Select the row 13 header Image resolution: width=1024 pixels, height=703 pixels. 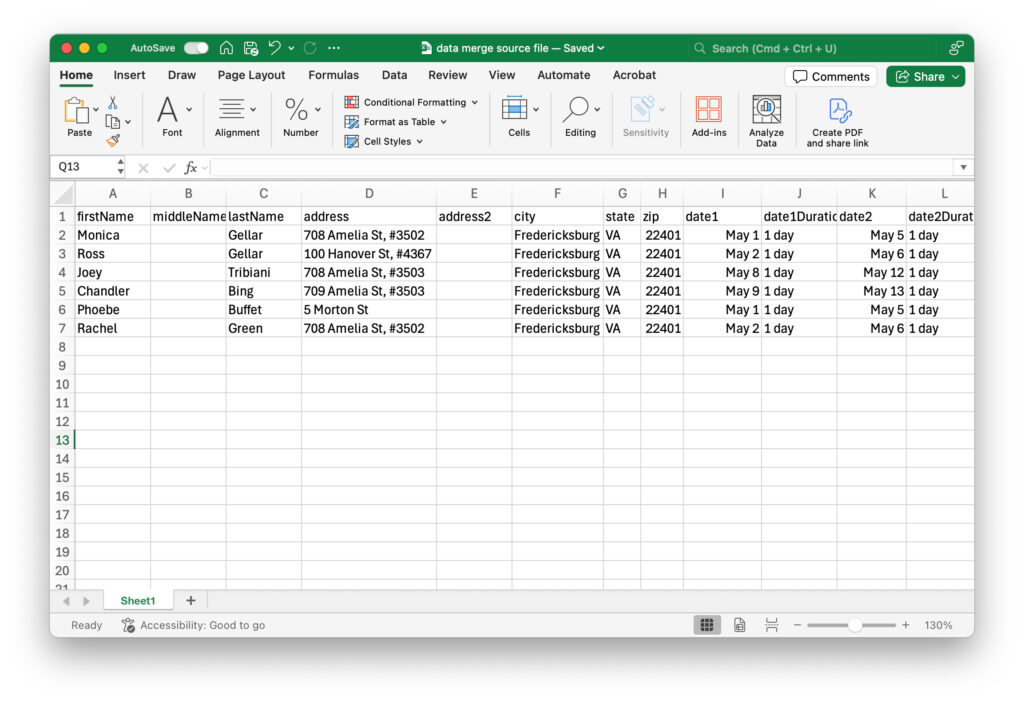pos(63,440)
